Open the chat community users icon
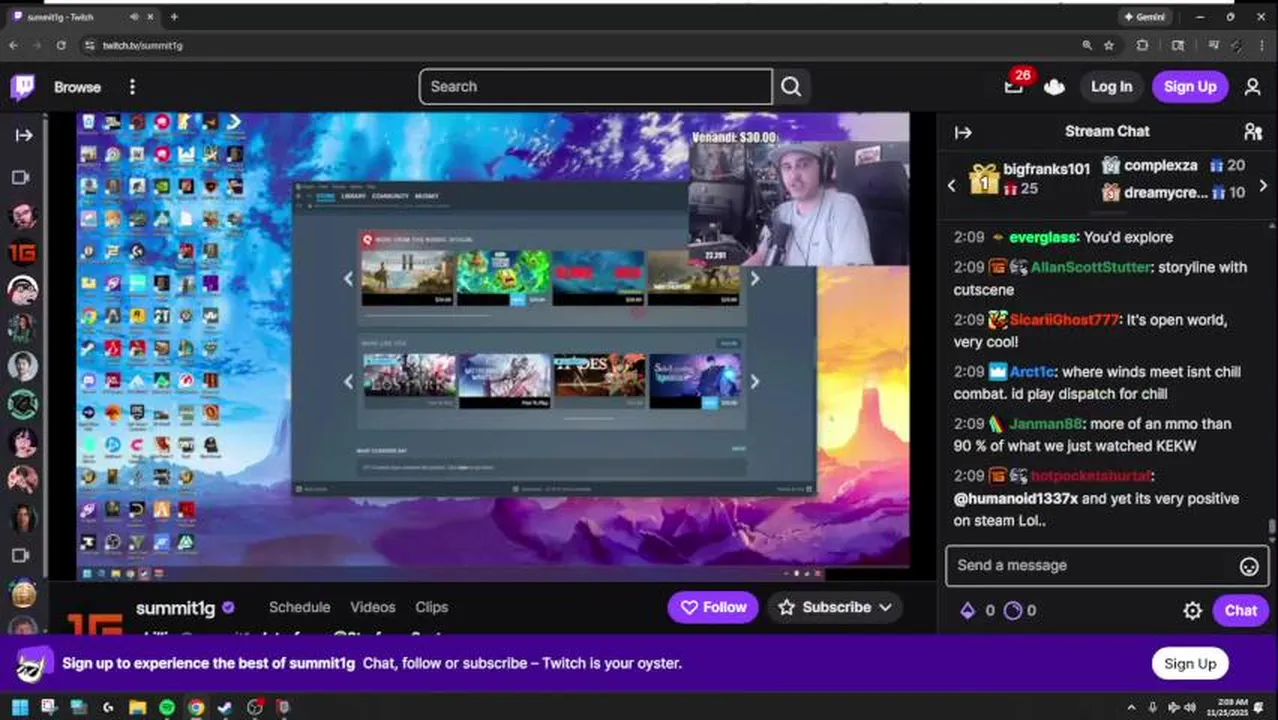Viewport: 1278px width, 720px height. 1252,132
